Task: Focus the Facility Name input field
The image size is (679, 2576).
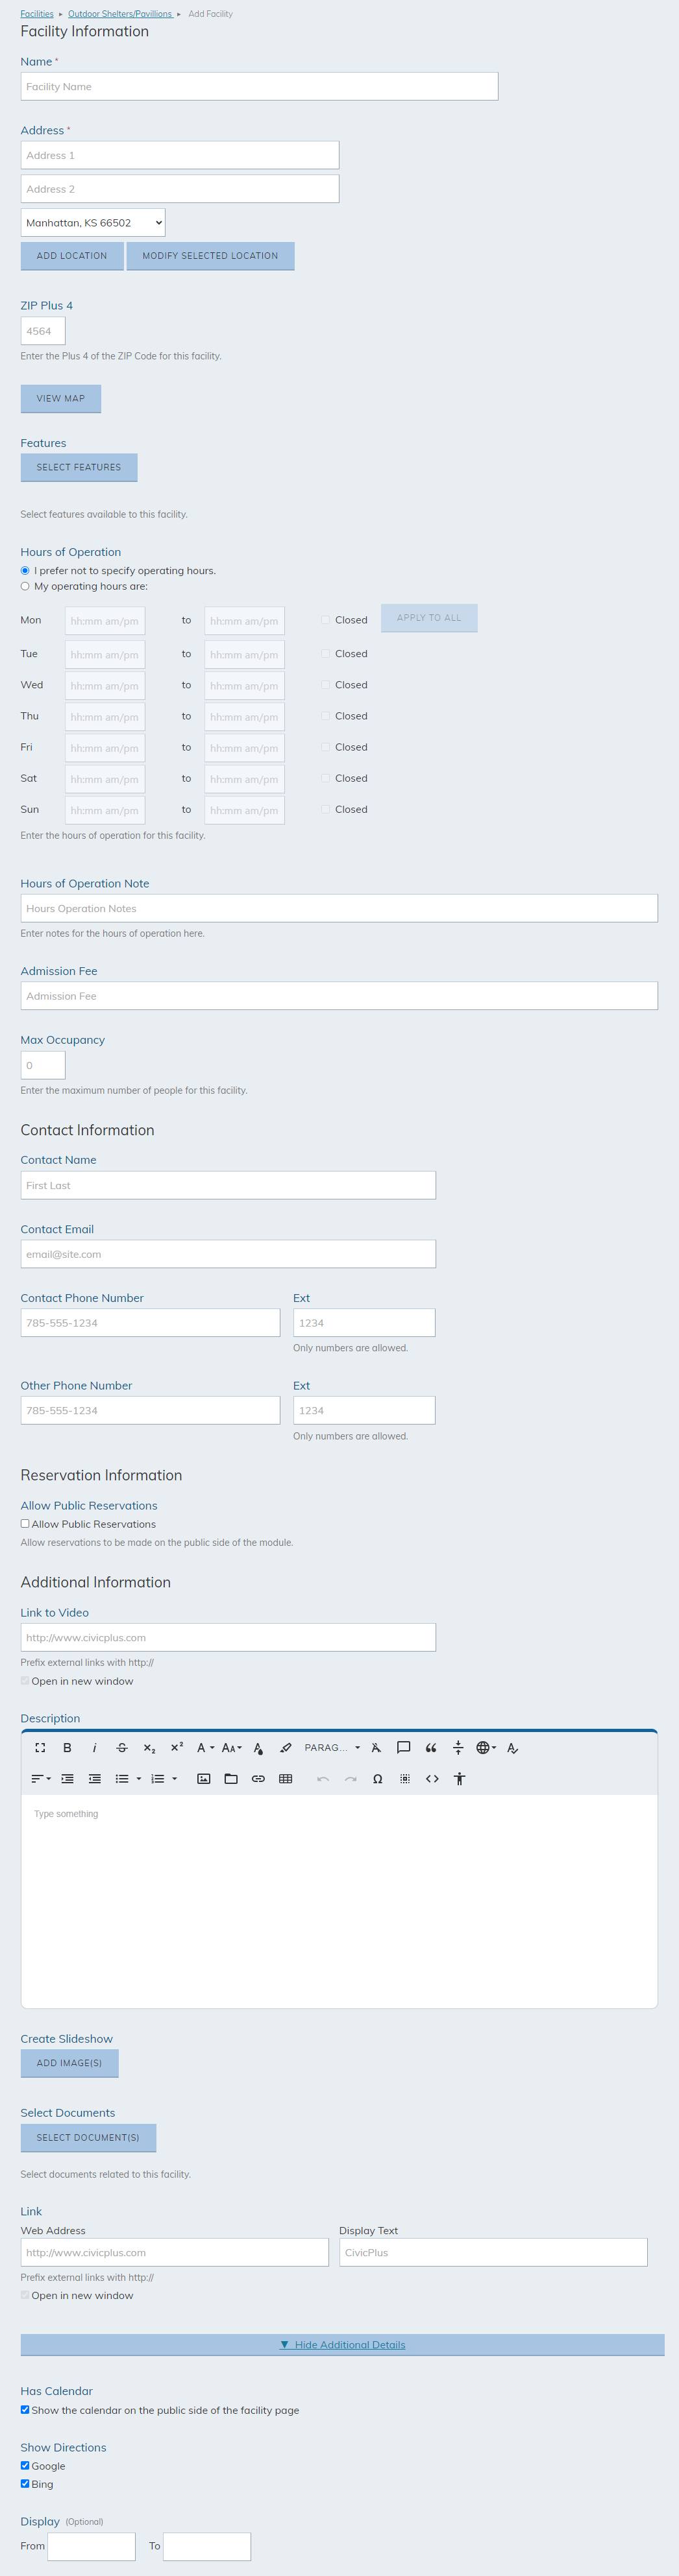Action: 259,87
